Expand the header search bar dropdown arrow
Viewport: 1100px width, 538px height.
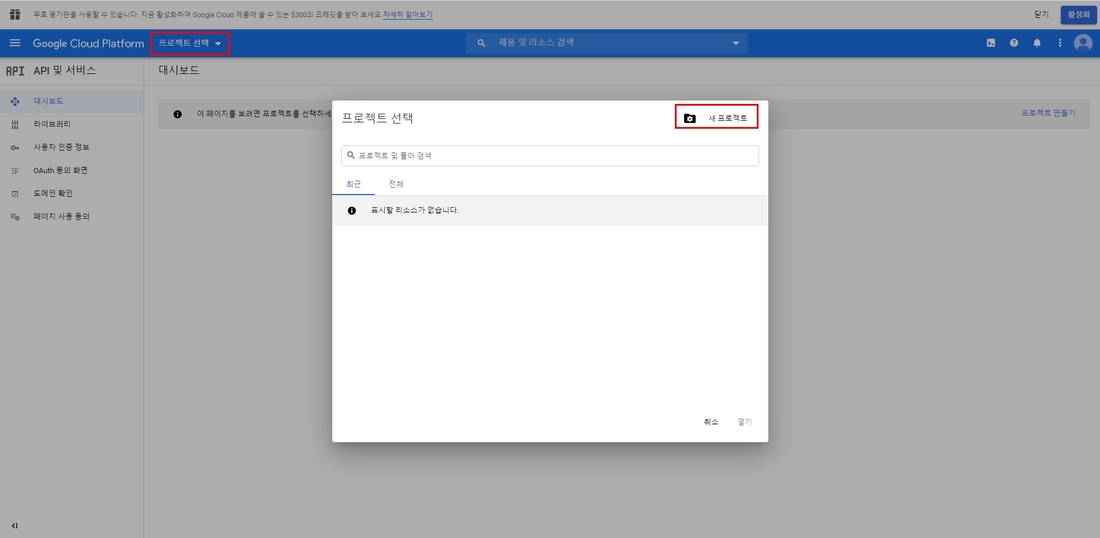(x=736, y=43)
